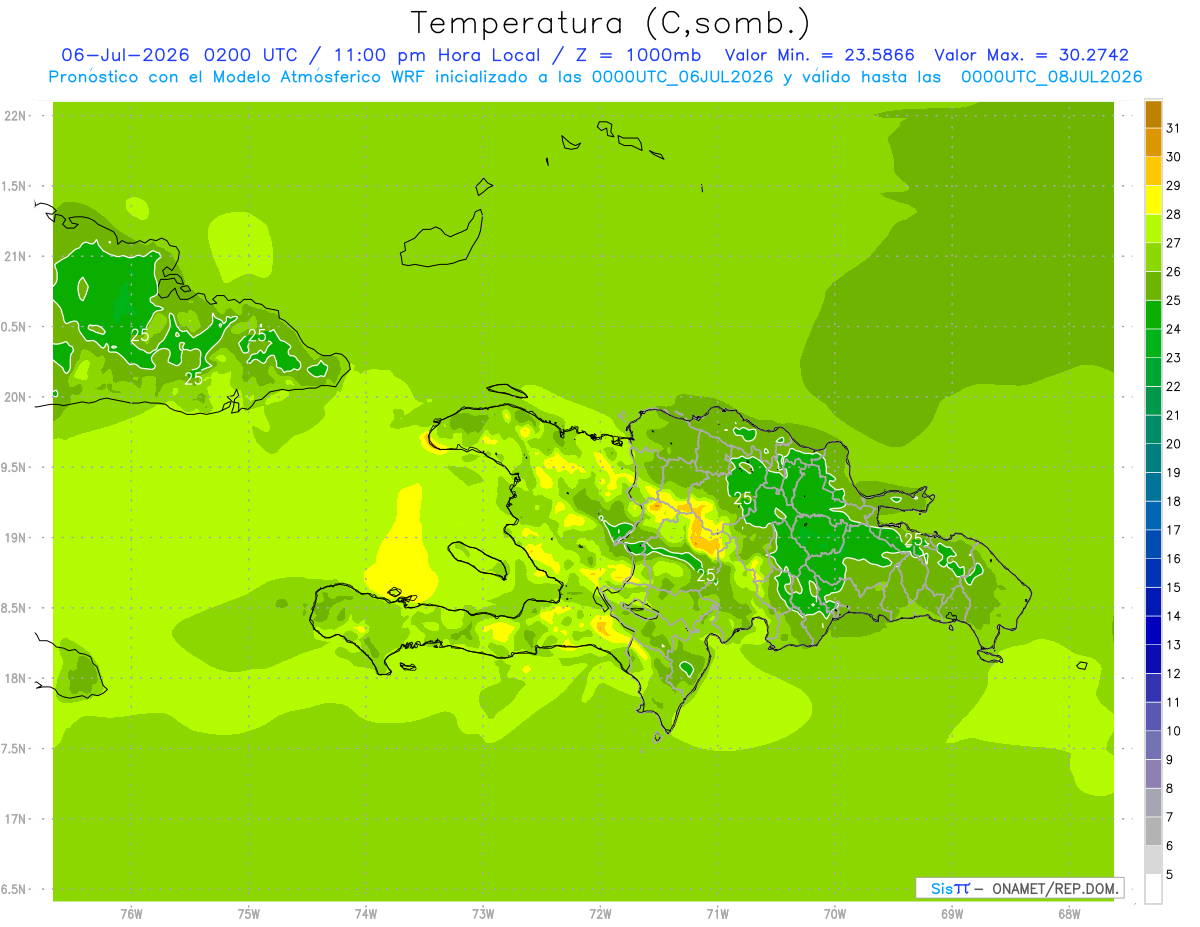1200x927 pixels.
Task: Click the colorbar label "20"
Action: 1173,444
